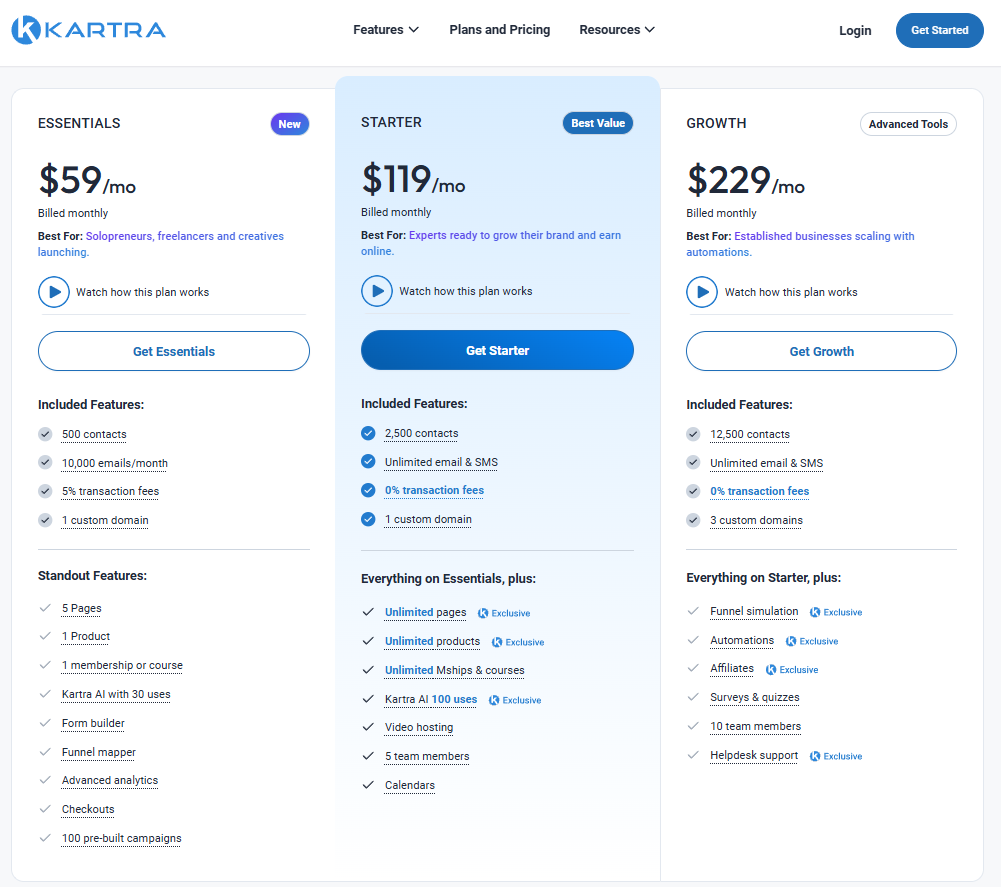Viewport: 1001px width, 887px height.
Task: Click the Advanced Tools badge
Action: click(908, 124)
